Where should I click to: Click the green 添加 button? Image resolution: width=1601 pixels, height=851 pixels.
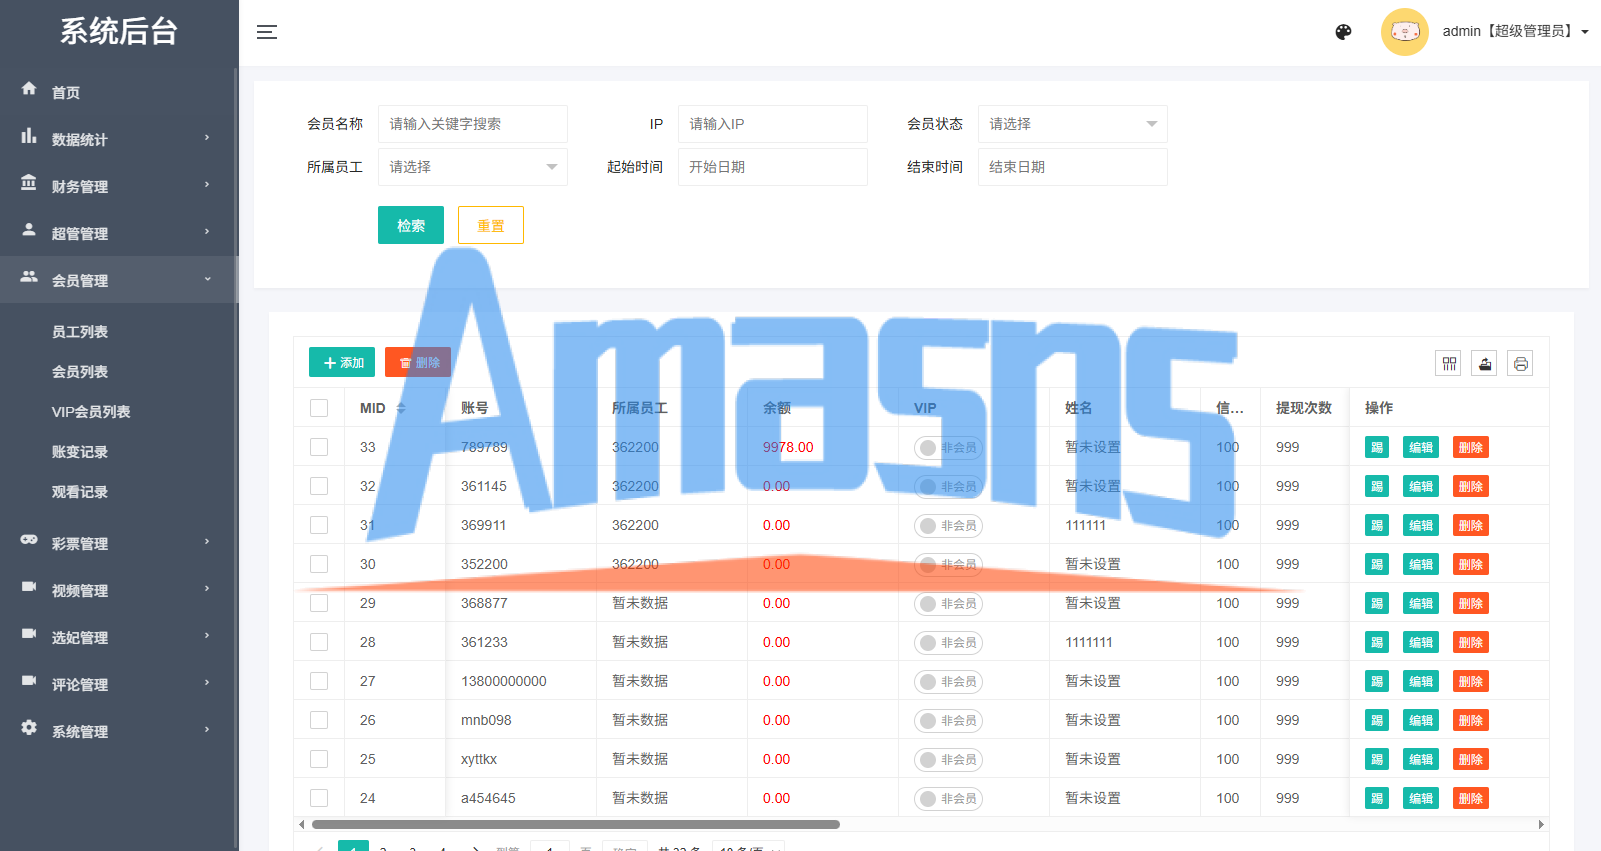pyautogui.click(x=342, y=362)
